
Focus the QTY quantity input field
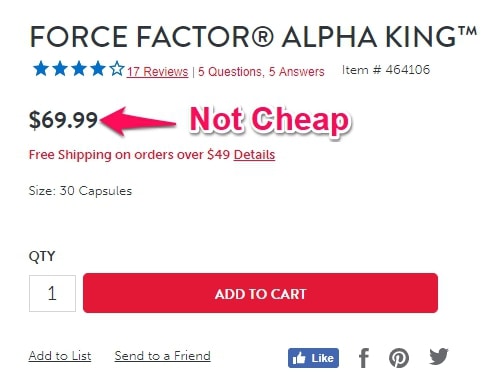[x=52, y=293]
